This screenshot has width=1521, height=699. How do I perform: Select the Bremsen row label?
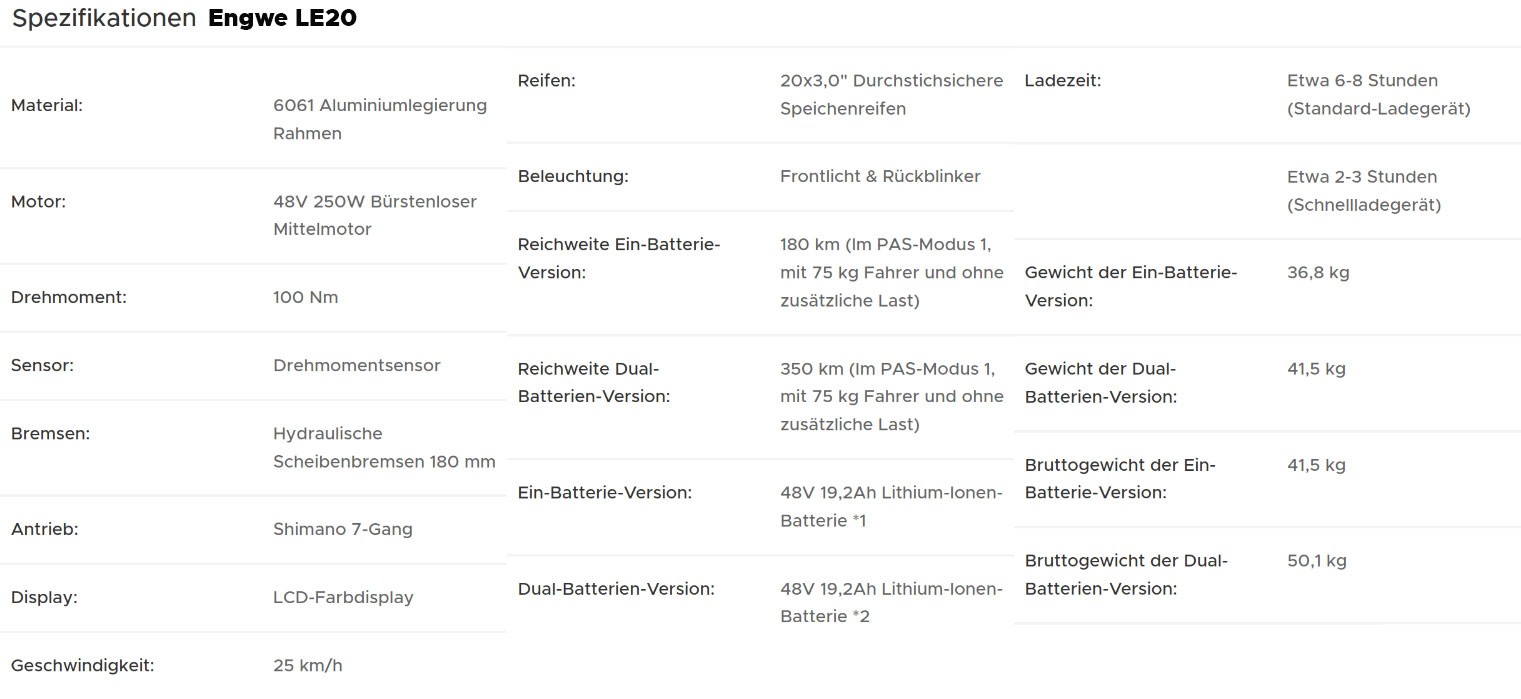click(x=50, y=433)
